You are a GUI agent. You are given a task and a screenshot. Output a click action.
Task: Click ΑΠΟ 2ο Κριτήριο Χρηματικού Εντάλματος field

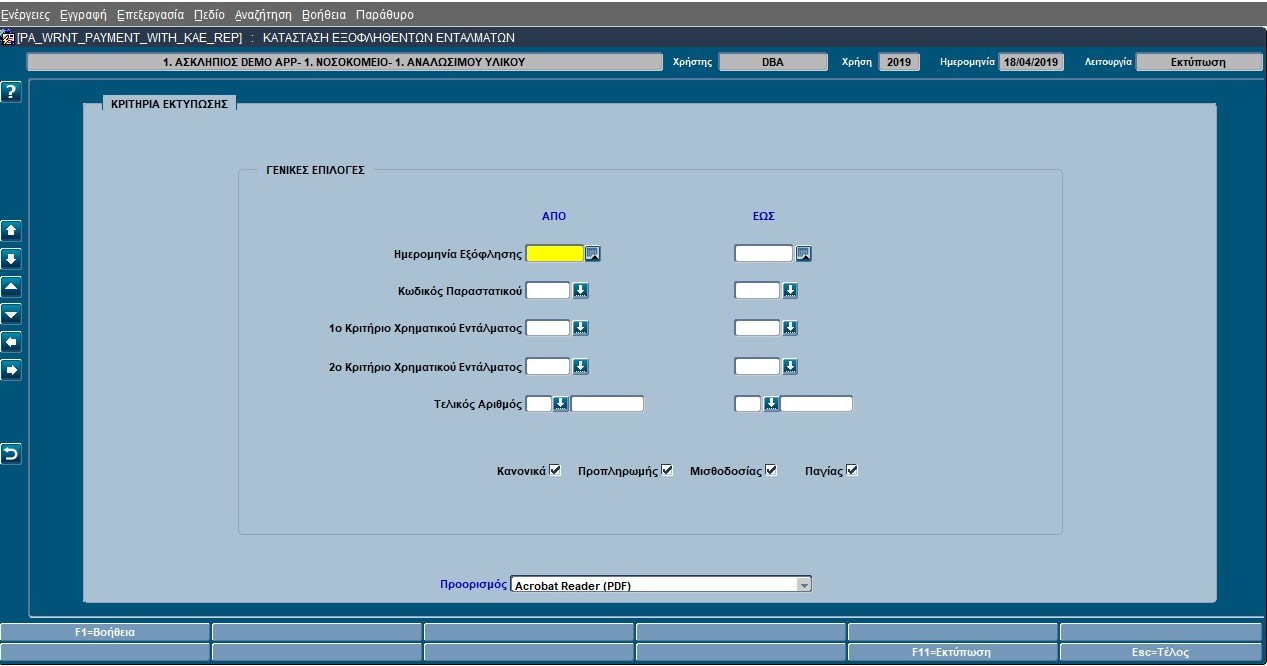[x=548, y=367]
